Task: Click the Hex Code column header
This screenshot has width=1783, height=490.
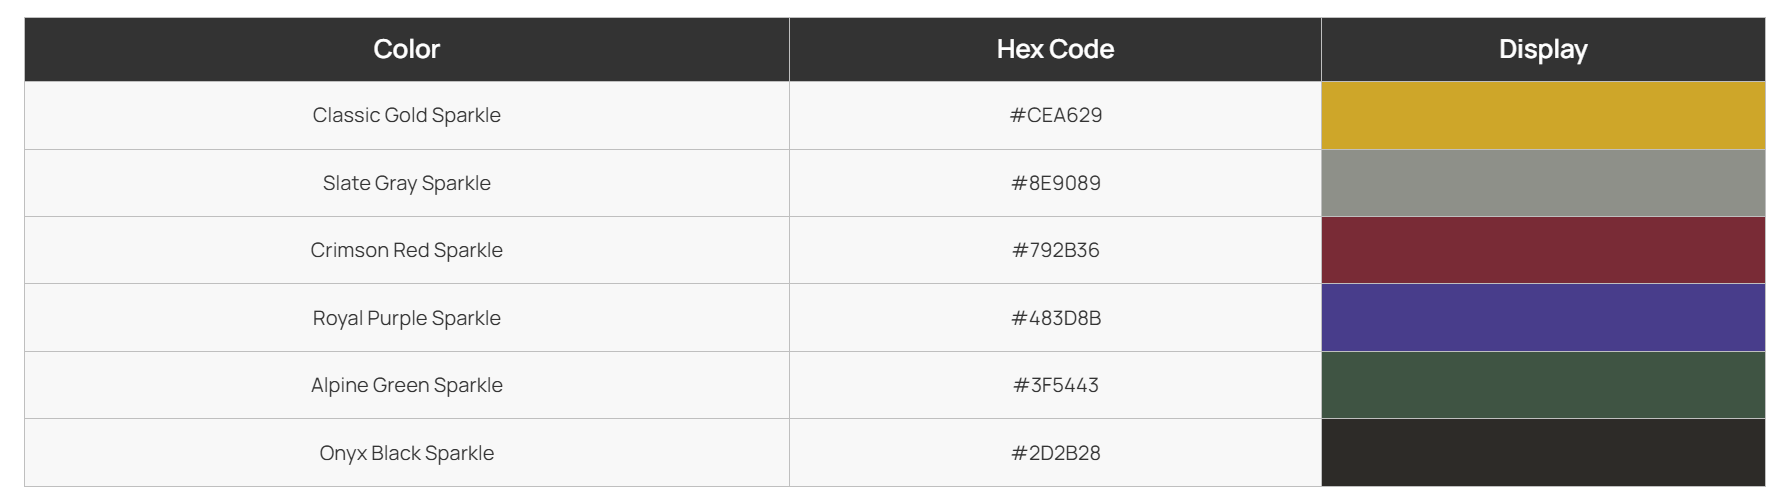Action: point(1055,49)
